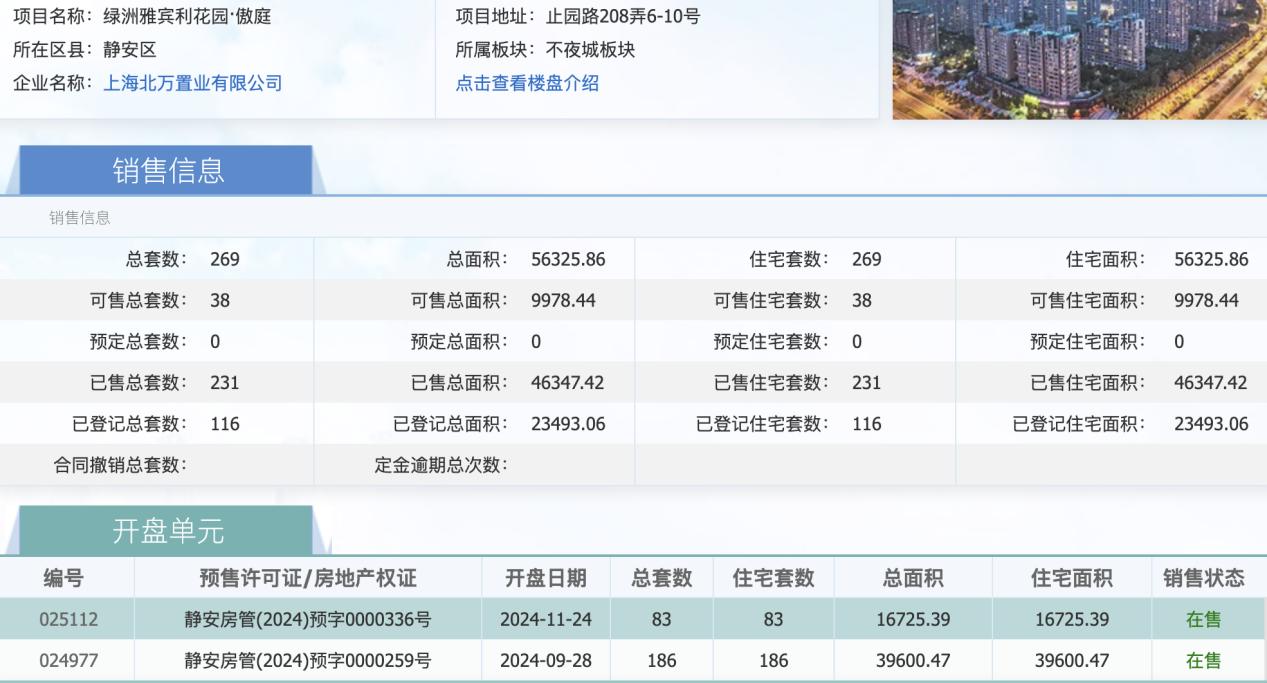Click permit 静安房管(2024)预字0000336号
The image size is (1267, 683).
tap(308, 619)
